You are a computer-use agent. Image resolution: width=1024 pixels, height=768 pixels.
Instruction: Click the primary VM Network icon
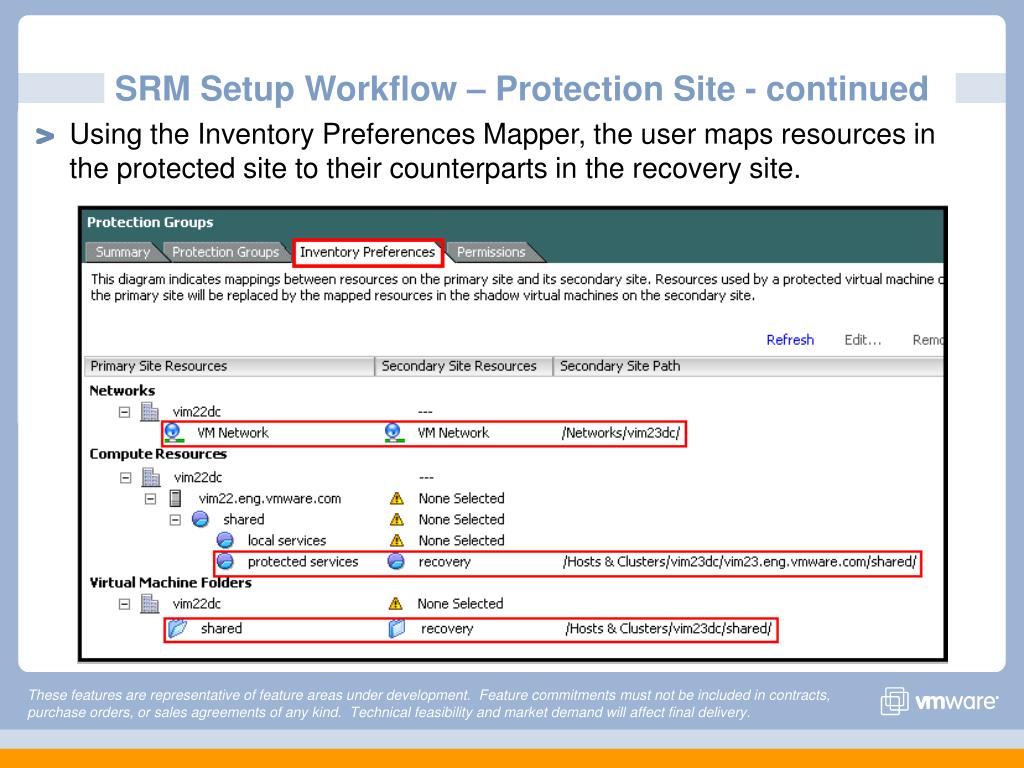[173, 432]
